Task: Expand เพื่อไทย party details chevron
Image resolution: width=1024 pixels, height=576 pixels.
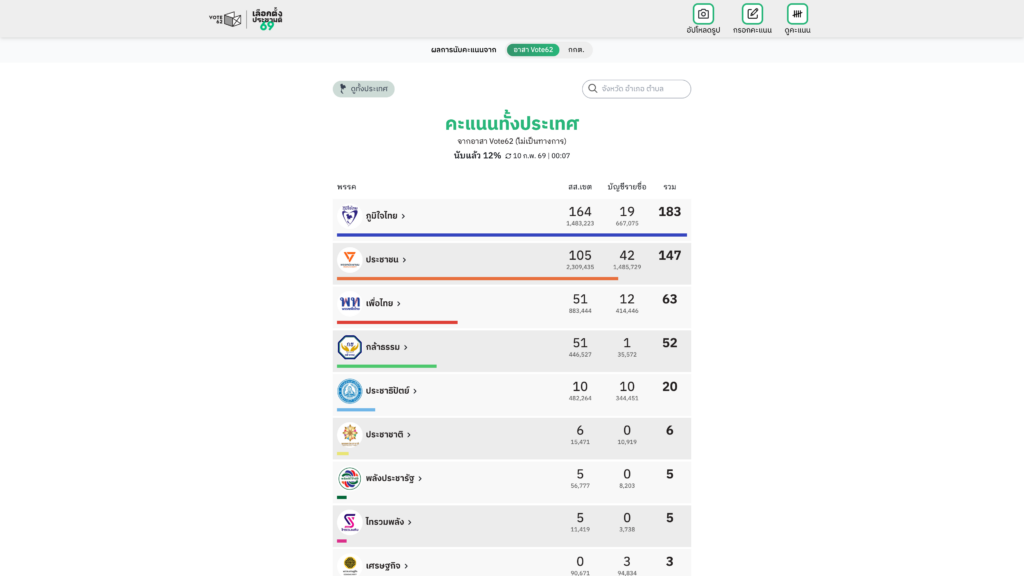Action: point(399,304)
